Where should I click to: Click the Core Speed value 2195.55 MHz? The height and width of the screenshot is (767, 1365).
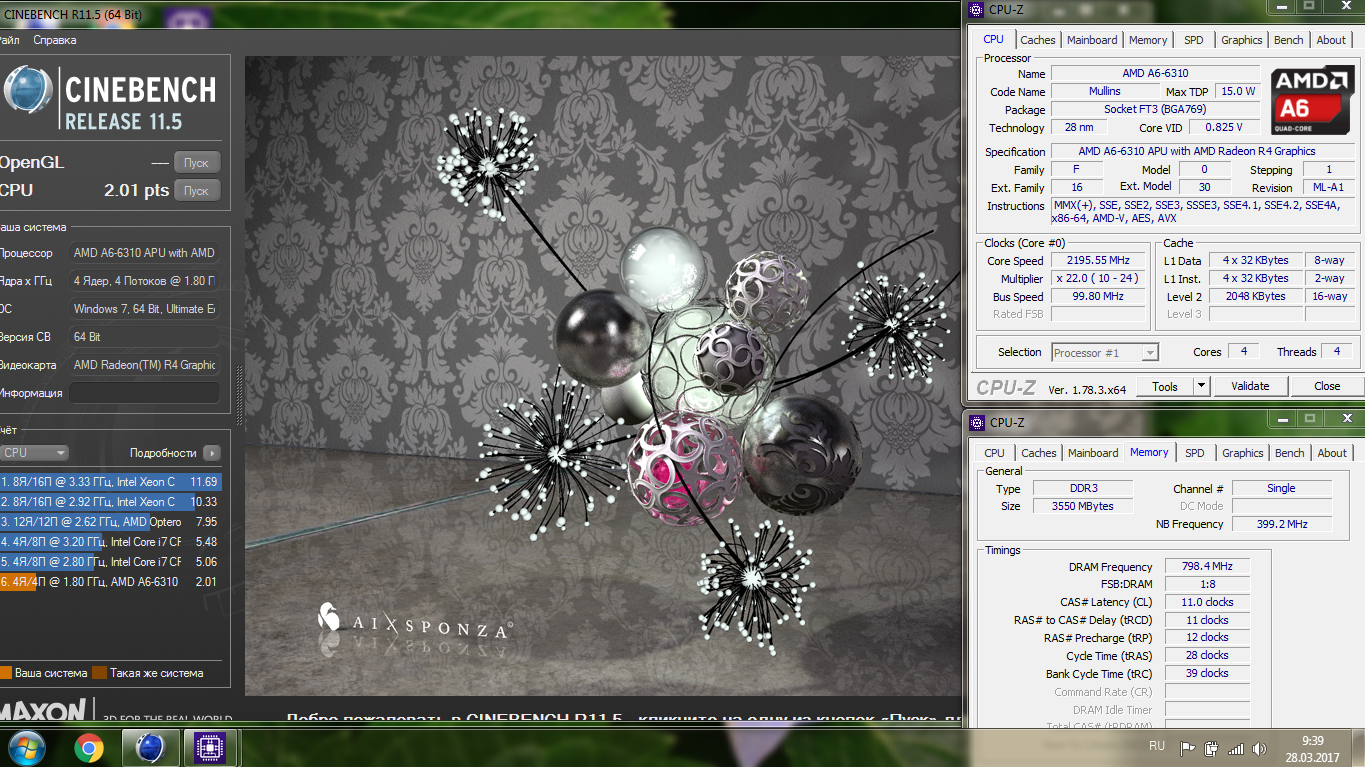point(1098,261)
